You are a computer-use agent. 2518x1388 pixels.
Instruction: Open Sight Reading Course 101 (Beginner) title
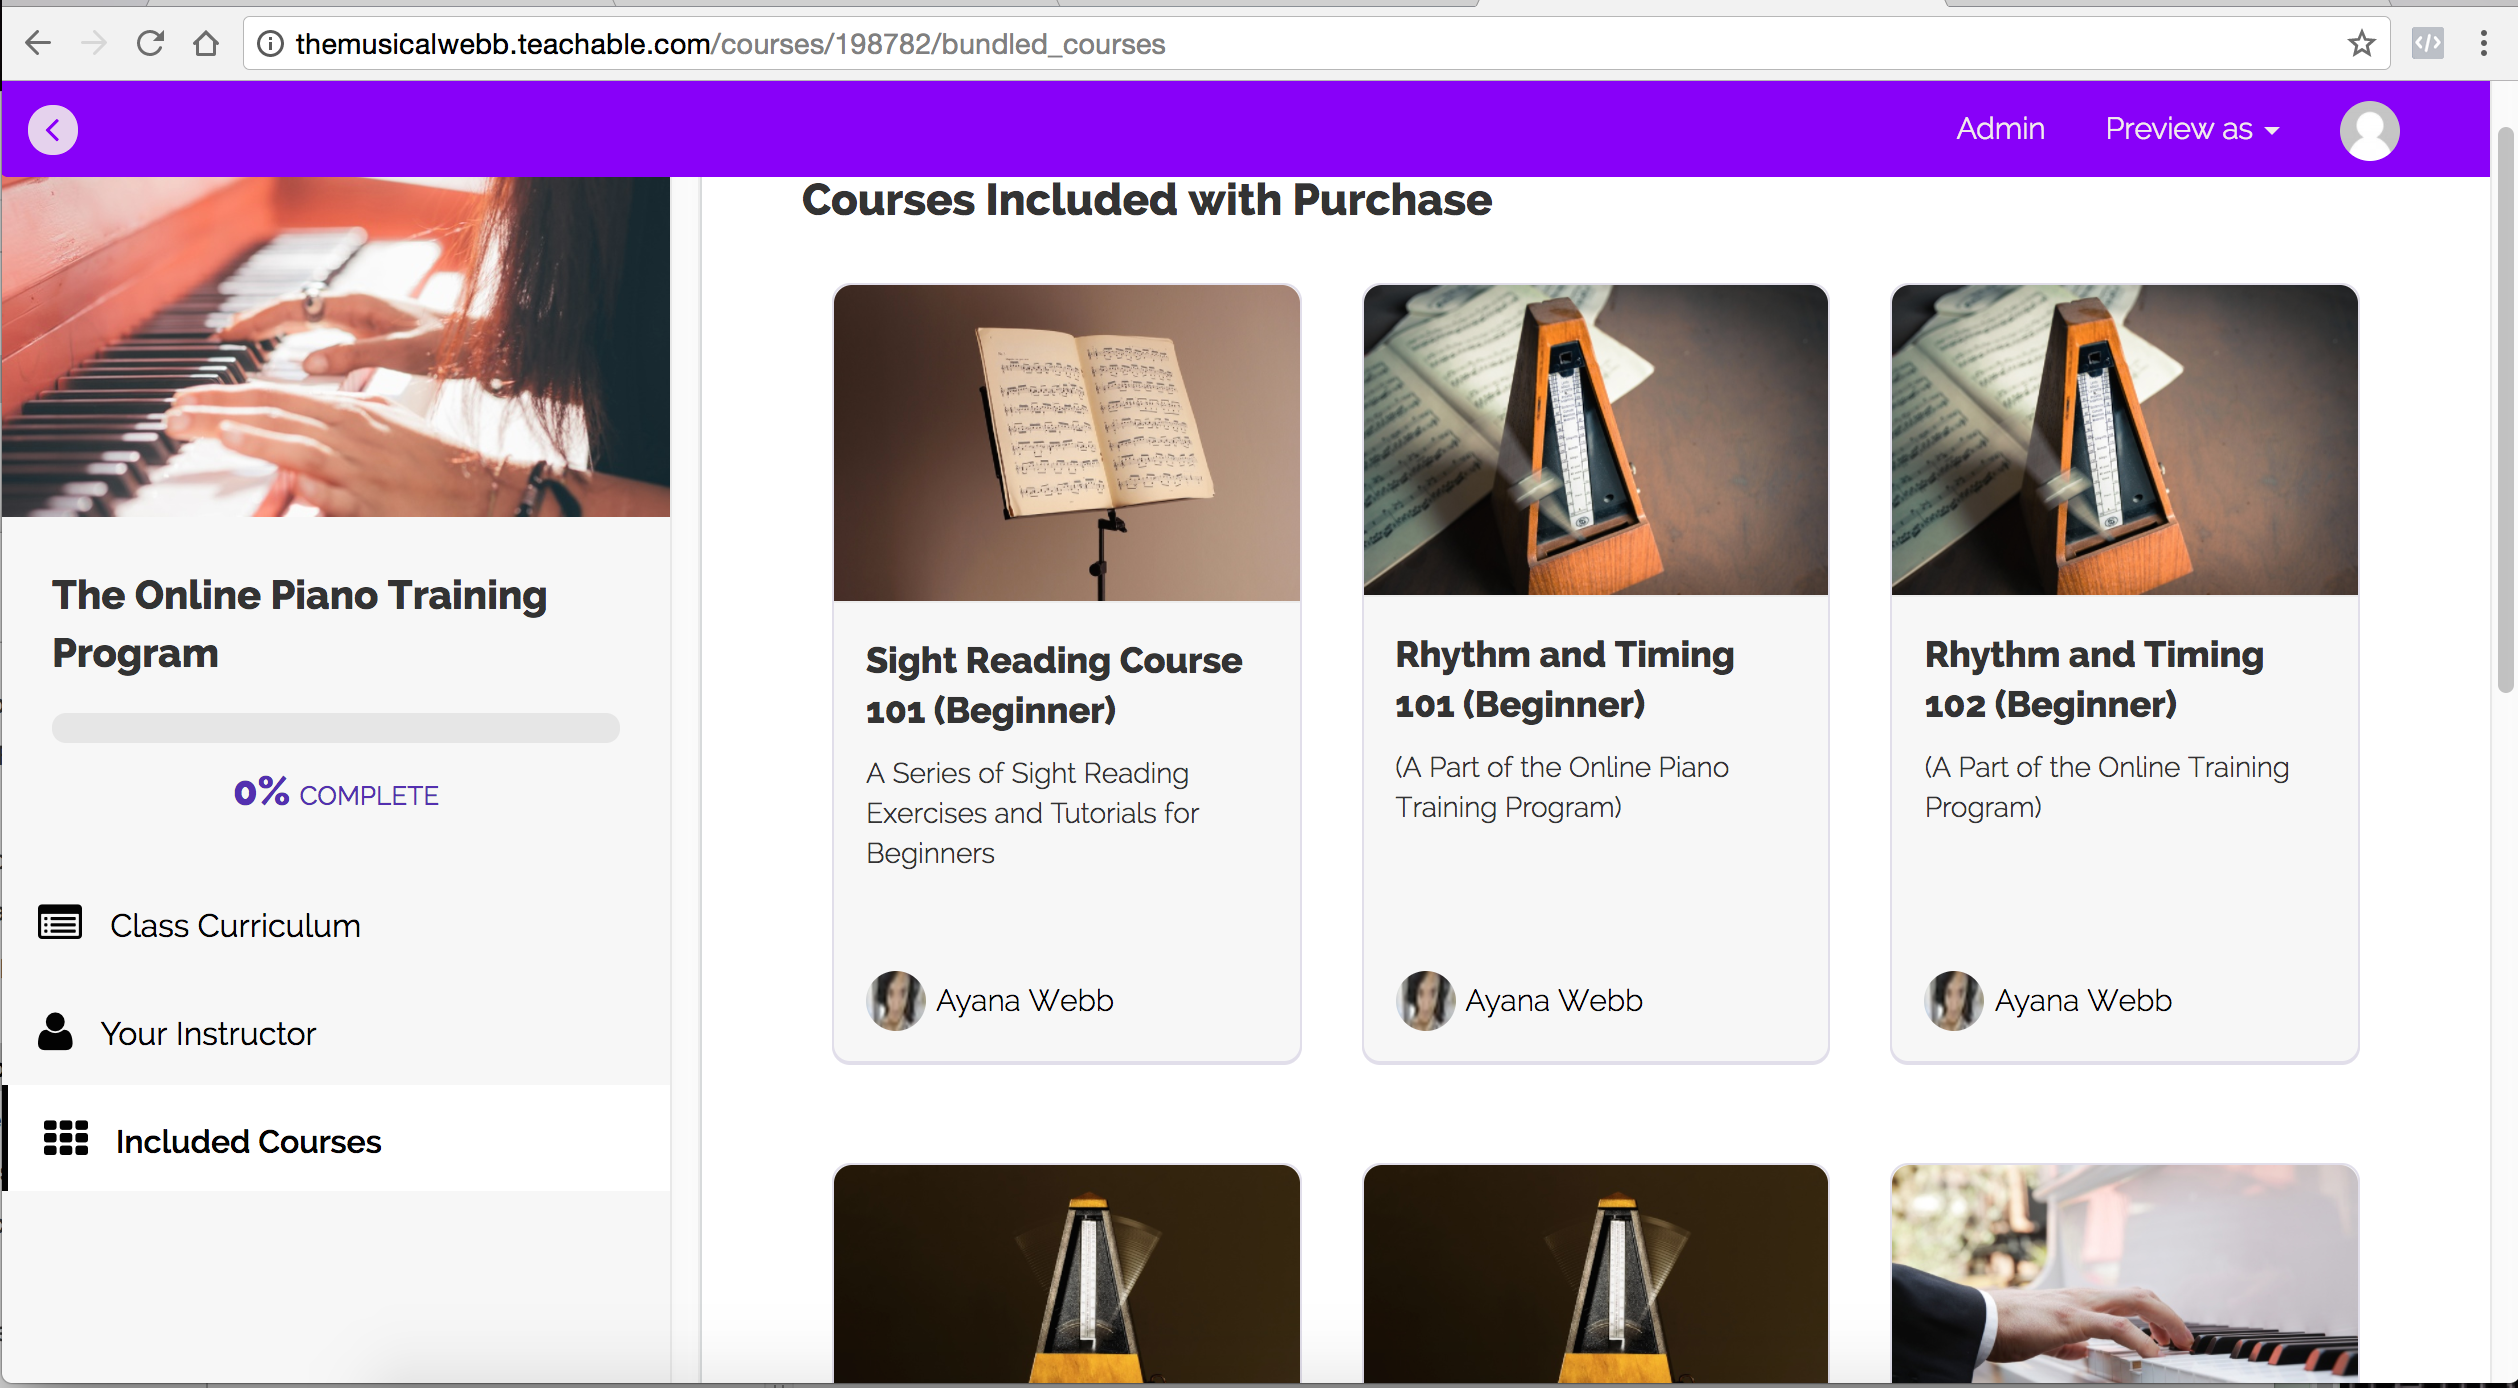[1053, 685]
